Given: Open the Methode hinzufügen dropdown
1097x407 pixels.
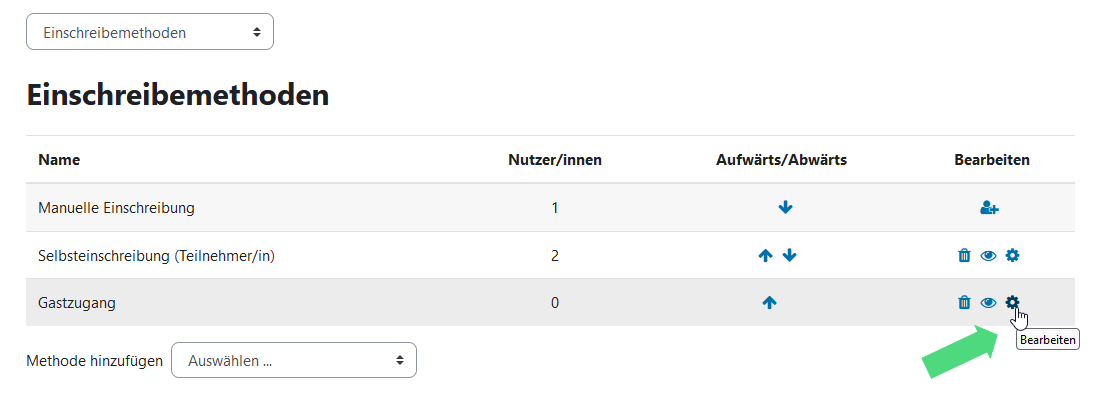Looking at the screenshot, I should pyautogui.click(x=294, y=360).
